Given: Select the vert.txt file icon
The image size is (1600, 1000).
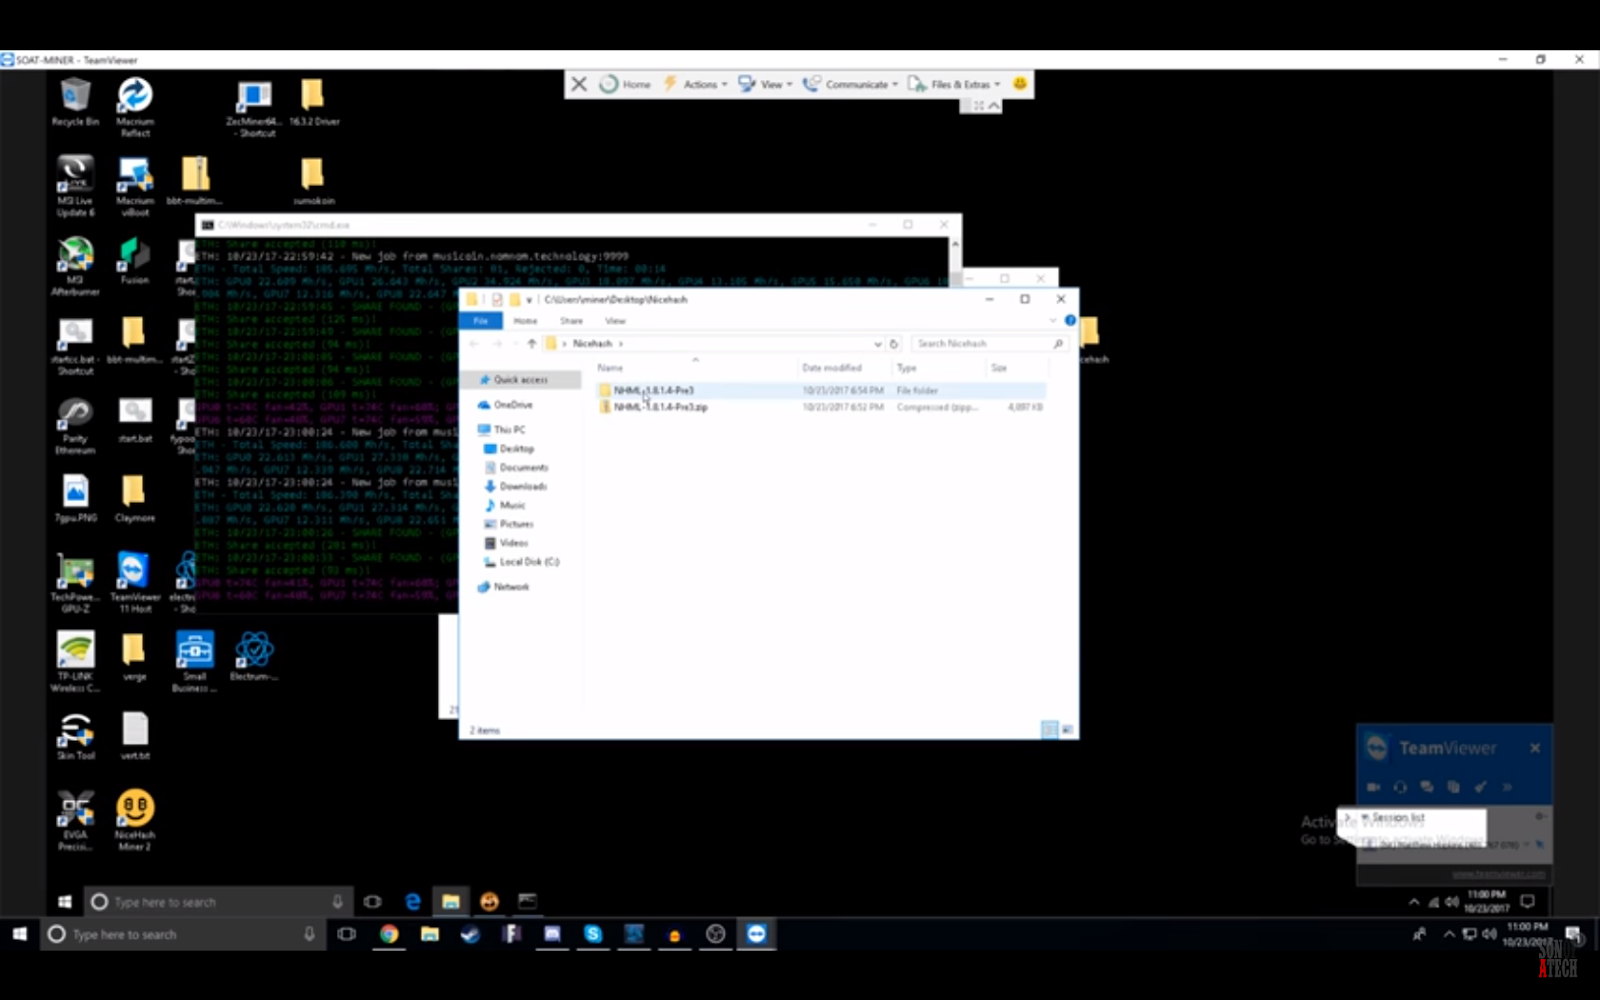Looking at the screenshot, I should tap(135, 736).
